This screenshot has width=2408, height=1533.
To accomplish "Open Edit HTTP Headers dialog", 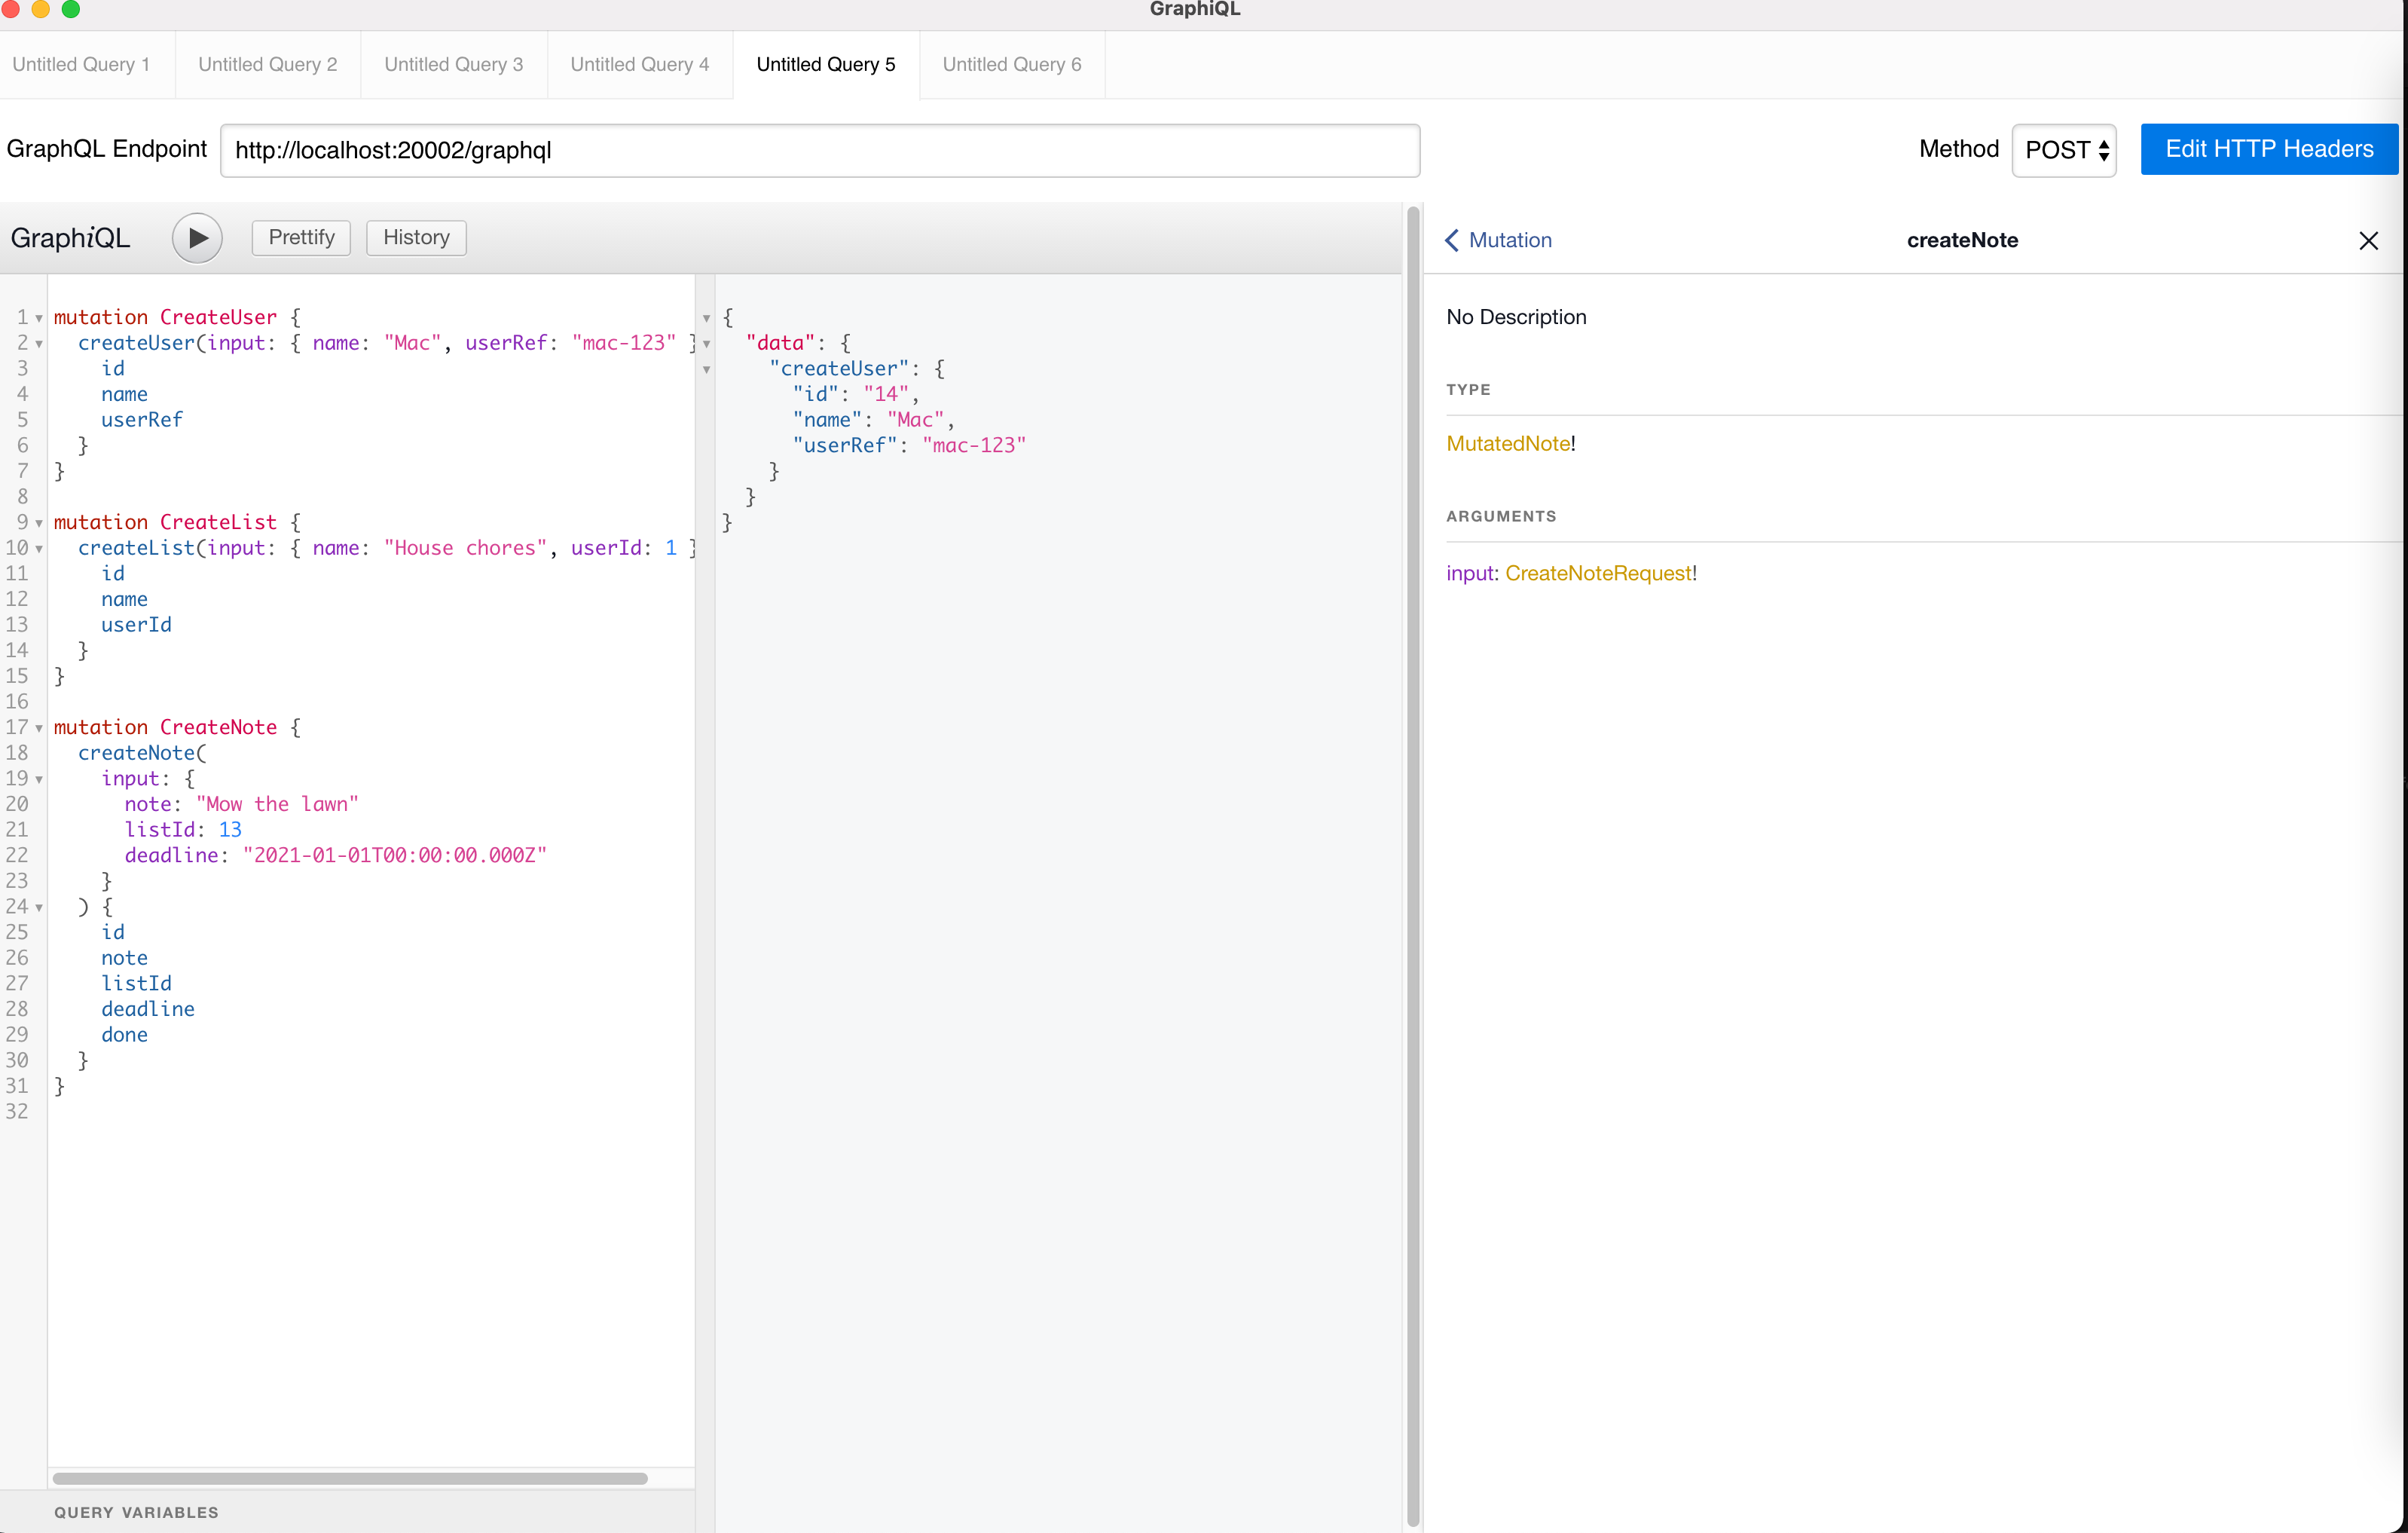I will tap(2269, 149).
